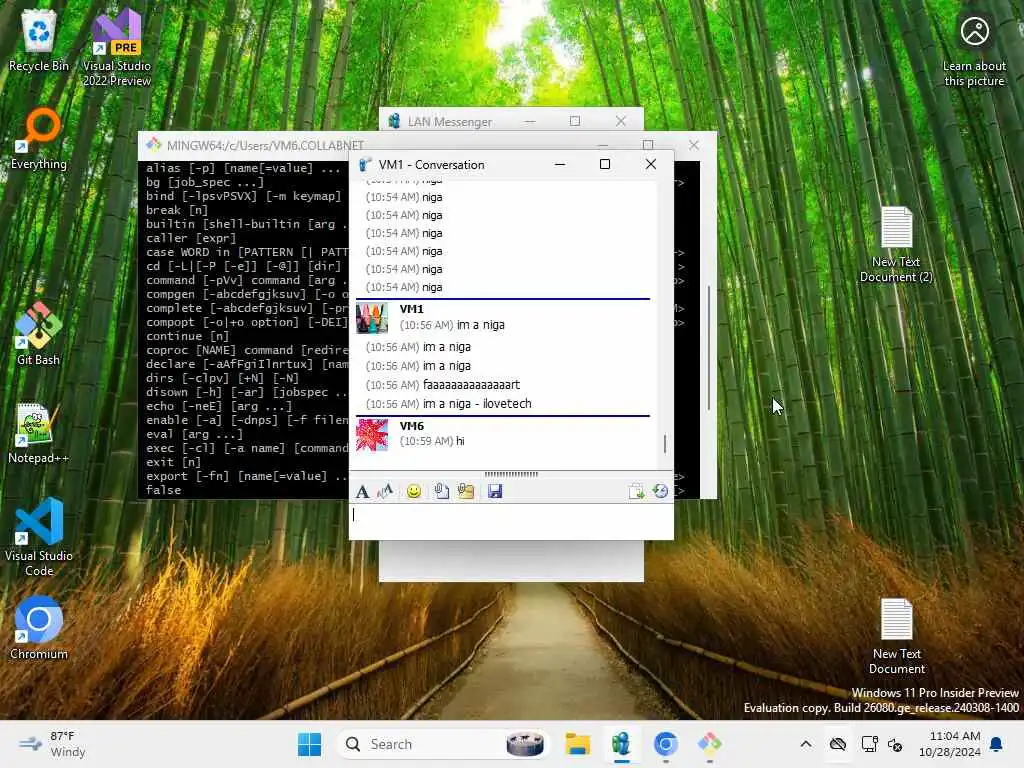Minimize the VM1 conversation window

click(560, 164)
